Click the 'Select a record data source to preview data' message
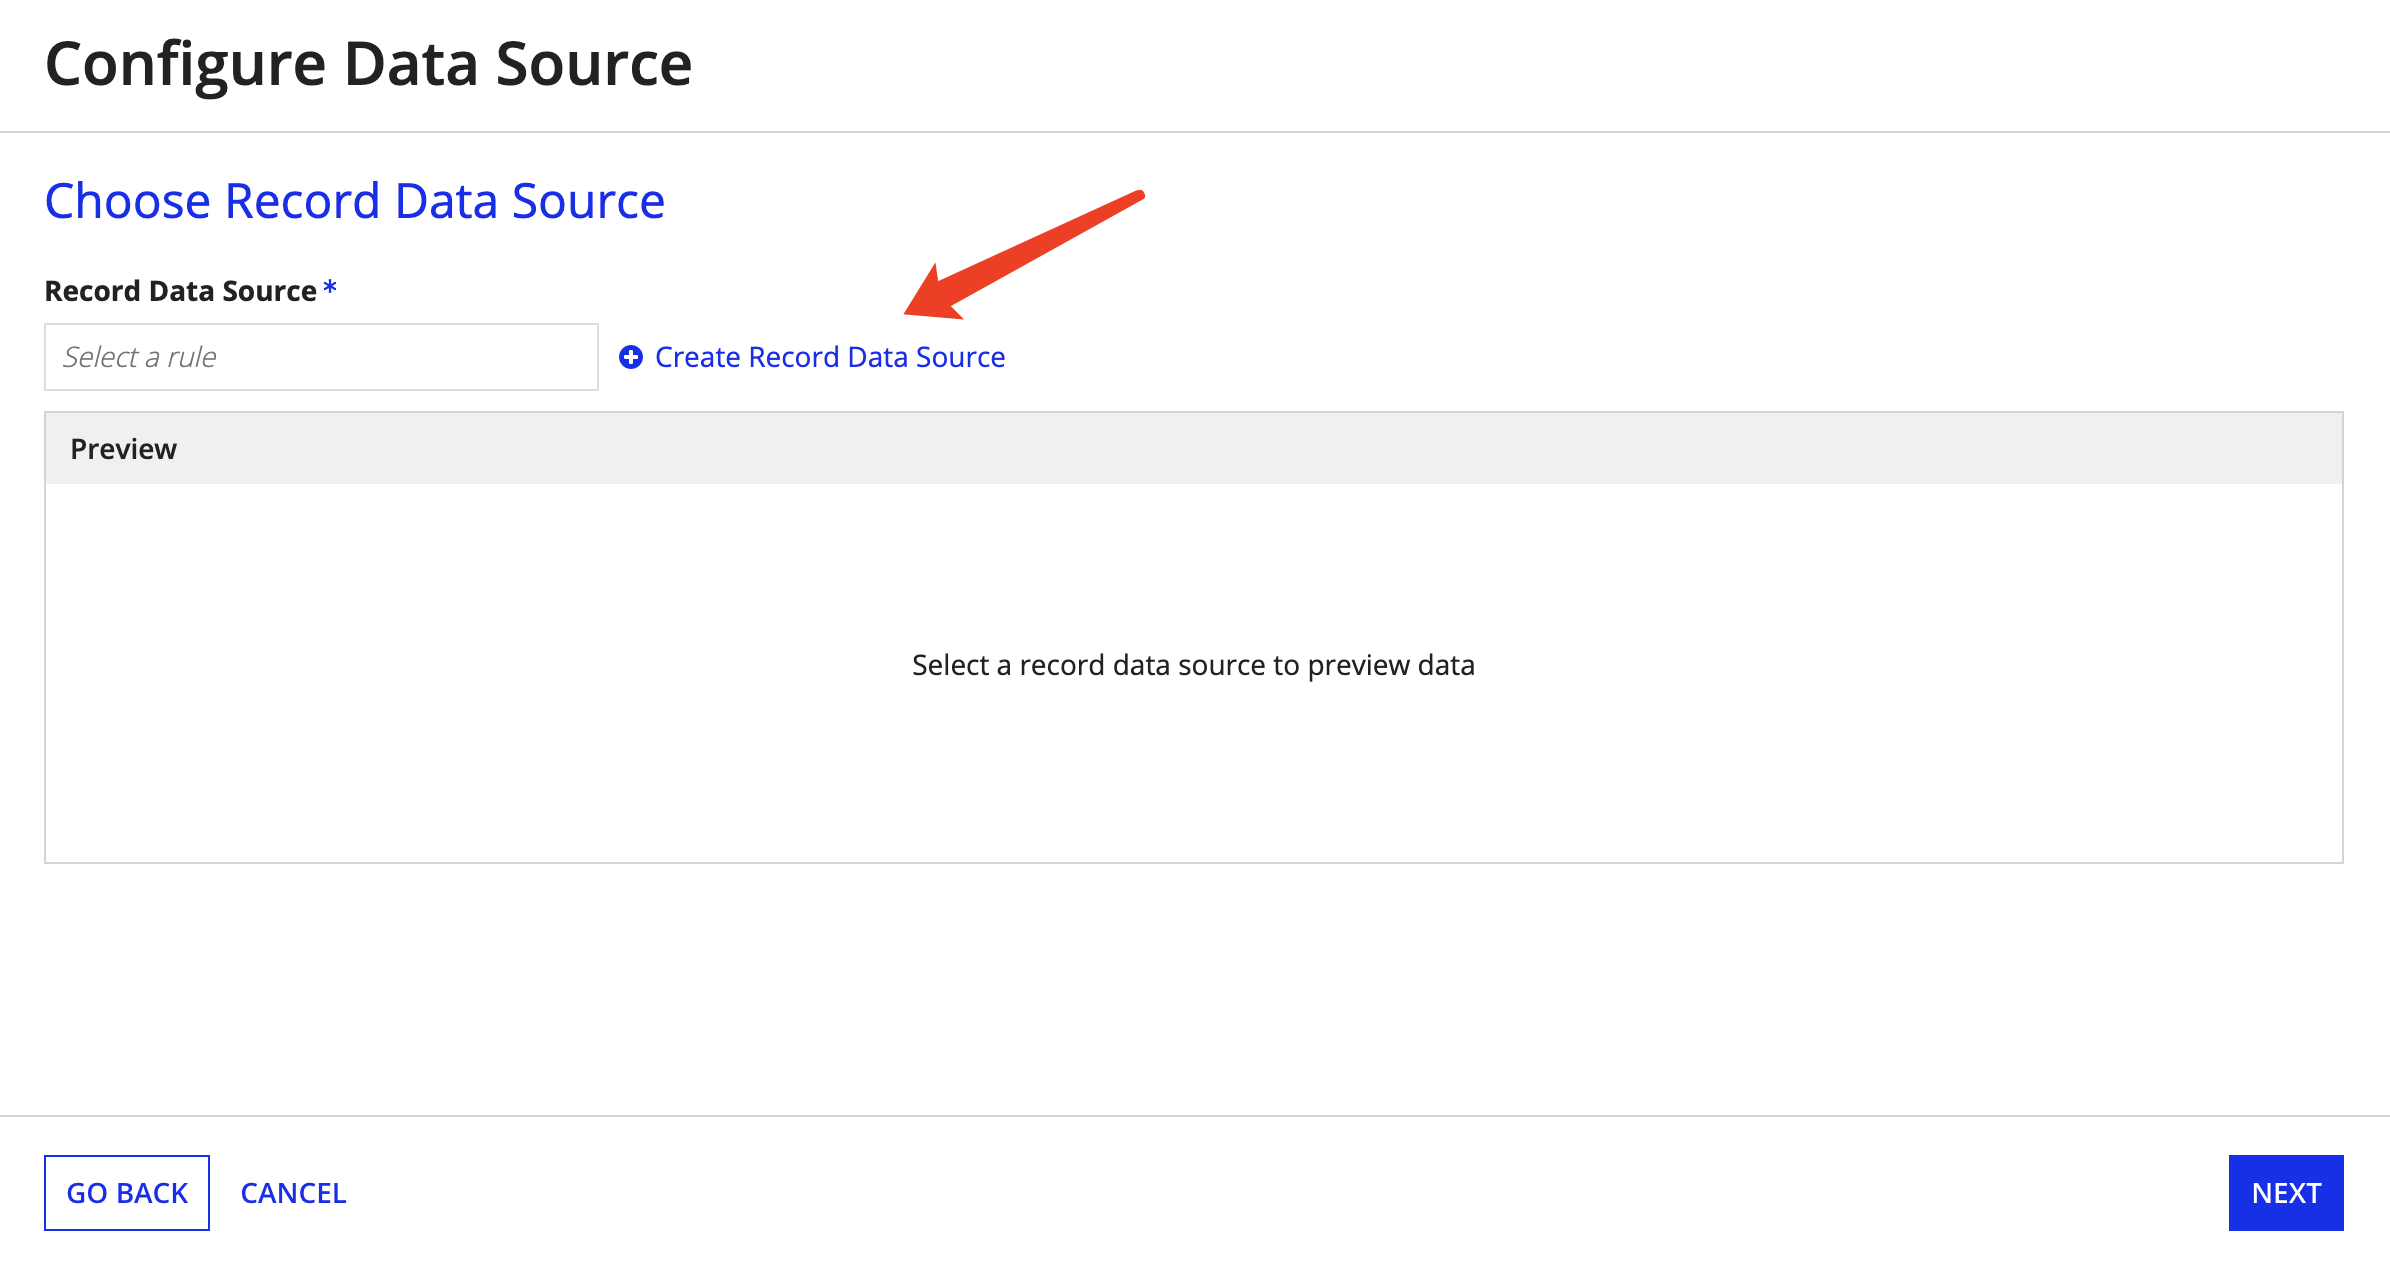Image resolution: width=2390 pixels, height=1262 pixels. pyautogui.click(x=1193, y=665)
